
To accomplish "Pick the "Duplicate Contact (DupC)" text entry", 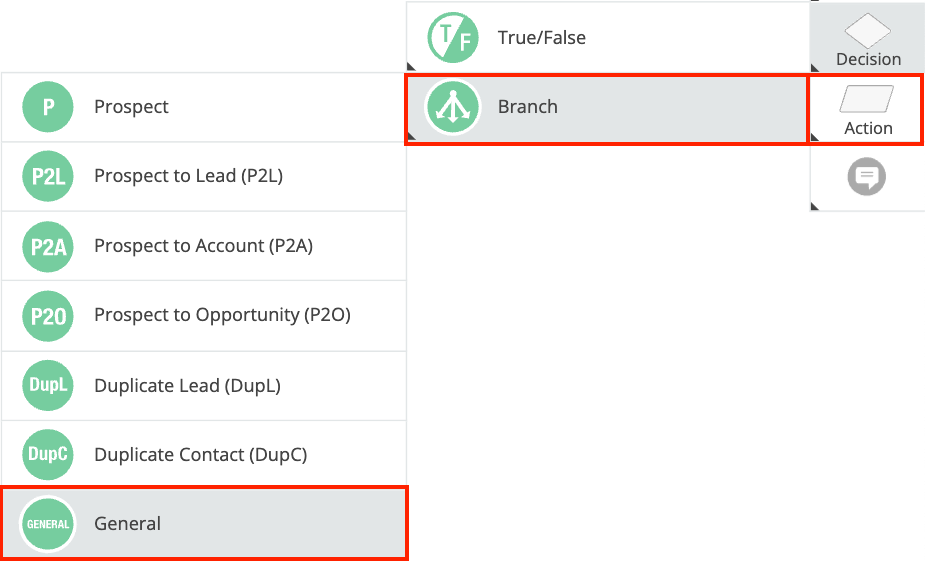I will pyautogui.click(x=200, y=455).
